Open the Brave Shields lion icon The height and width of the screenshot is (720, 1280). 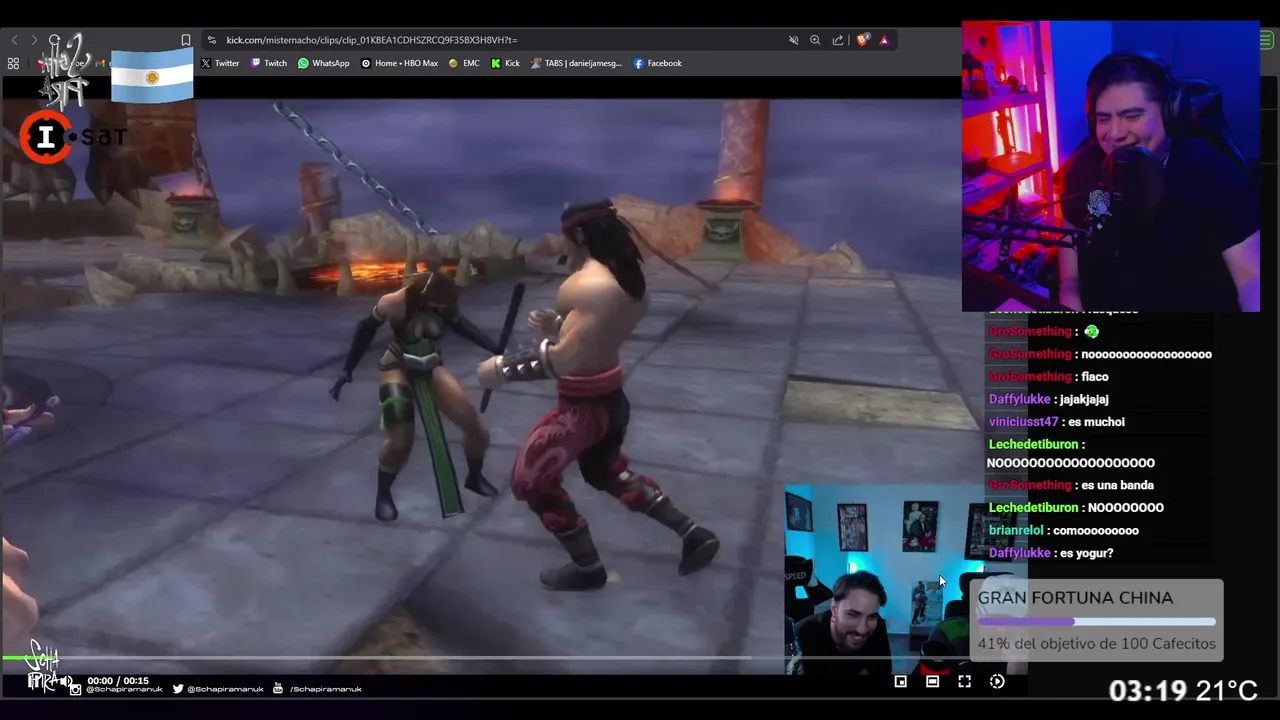(x=863, y=40)
